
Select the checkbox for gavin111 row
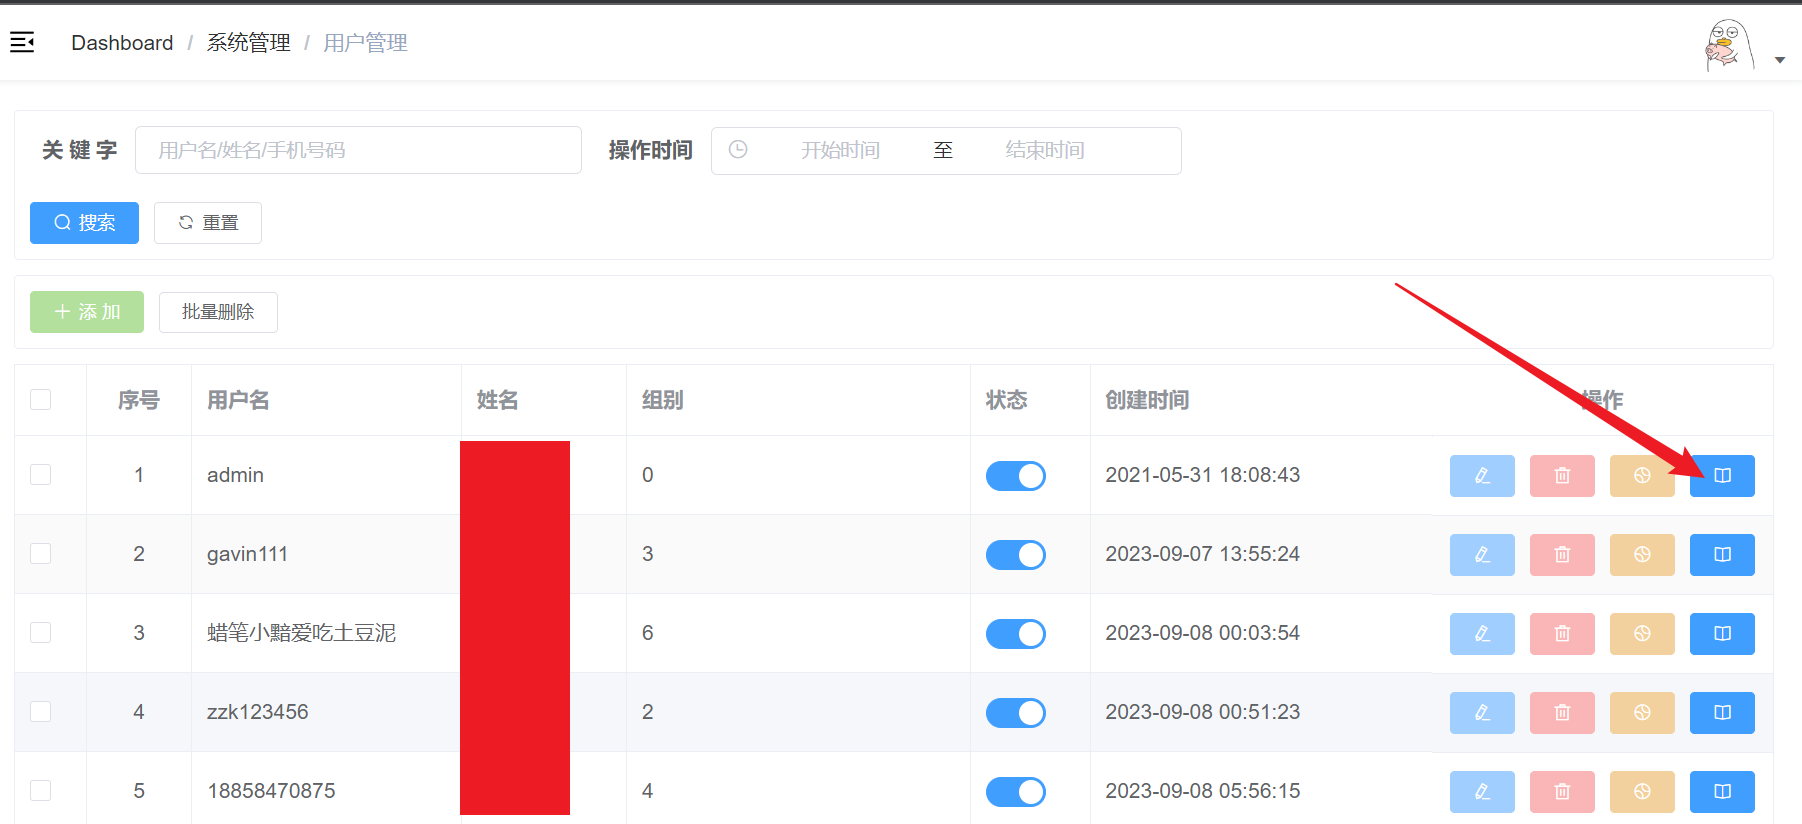click(41, 554)
